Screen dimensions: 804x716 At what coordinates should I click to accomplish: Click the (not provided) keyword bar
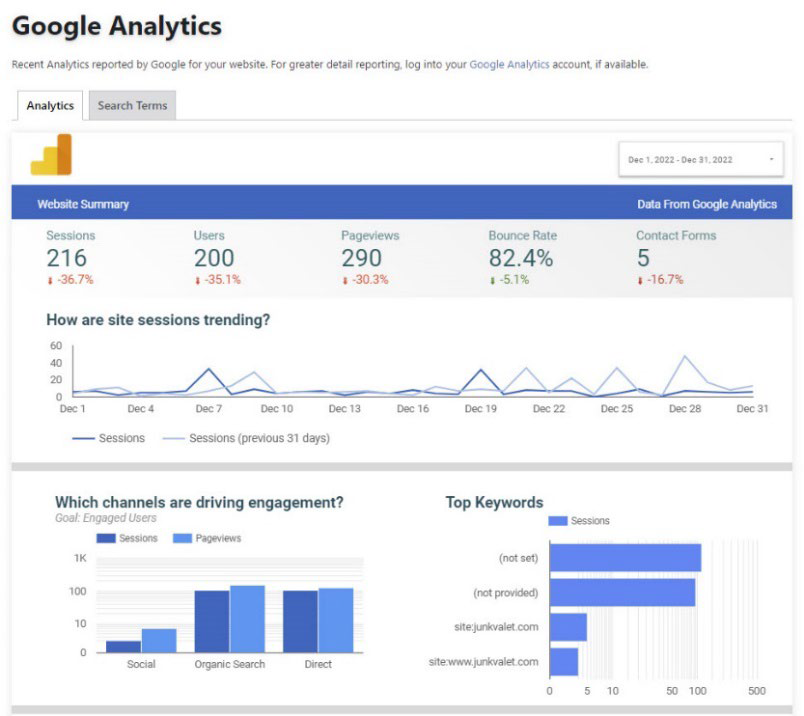[622, 592]
